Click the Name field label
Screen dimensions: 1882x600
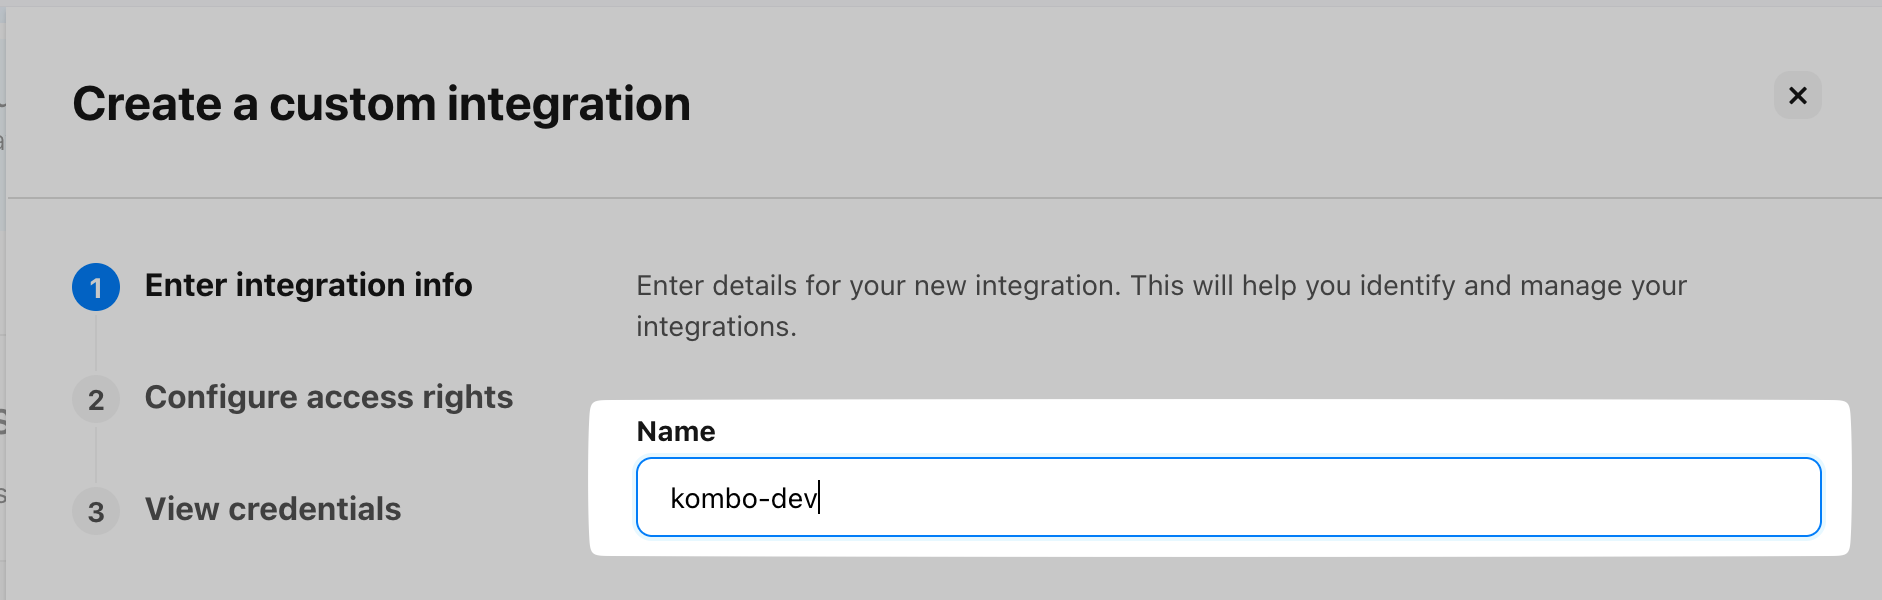(x=676, y=432)
